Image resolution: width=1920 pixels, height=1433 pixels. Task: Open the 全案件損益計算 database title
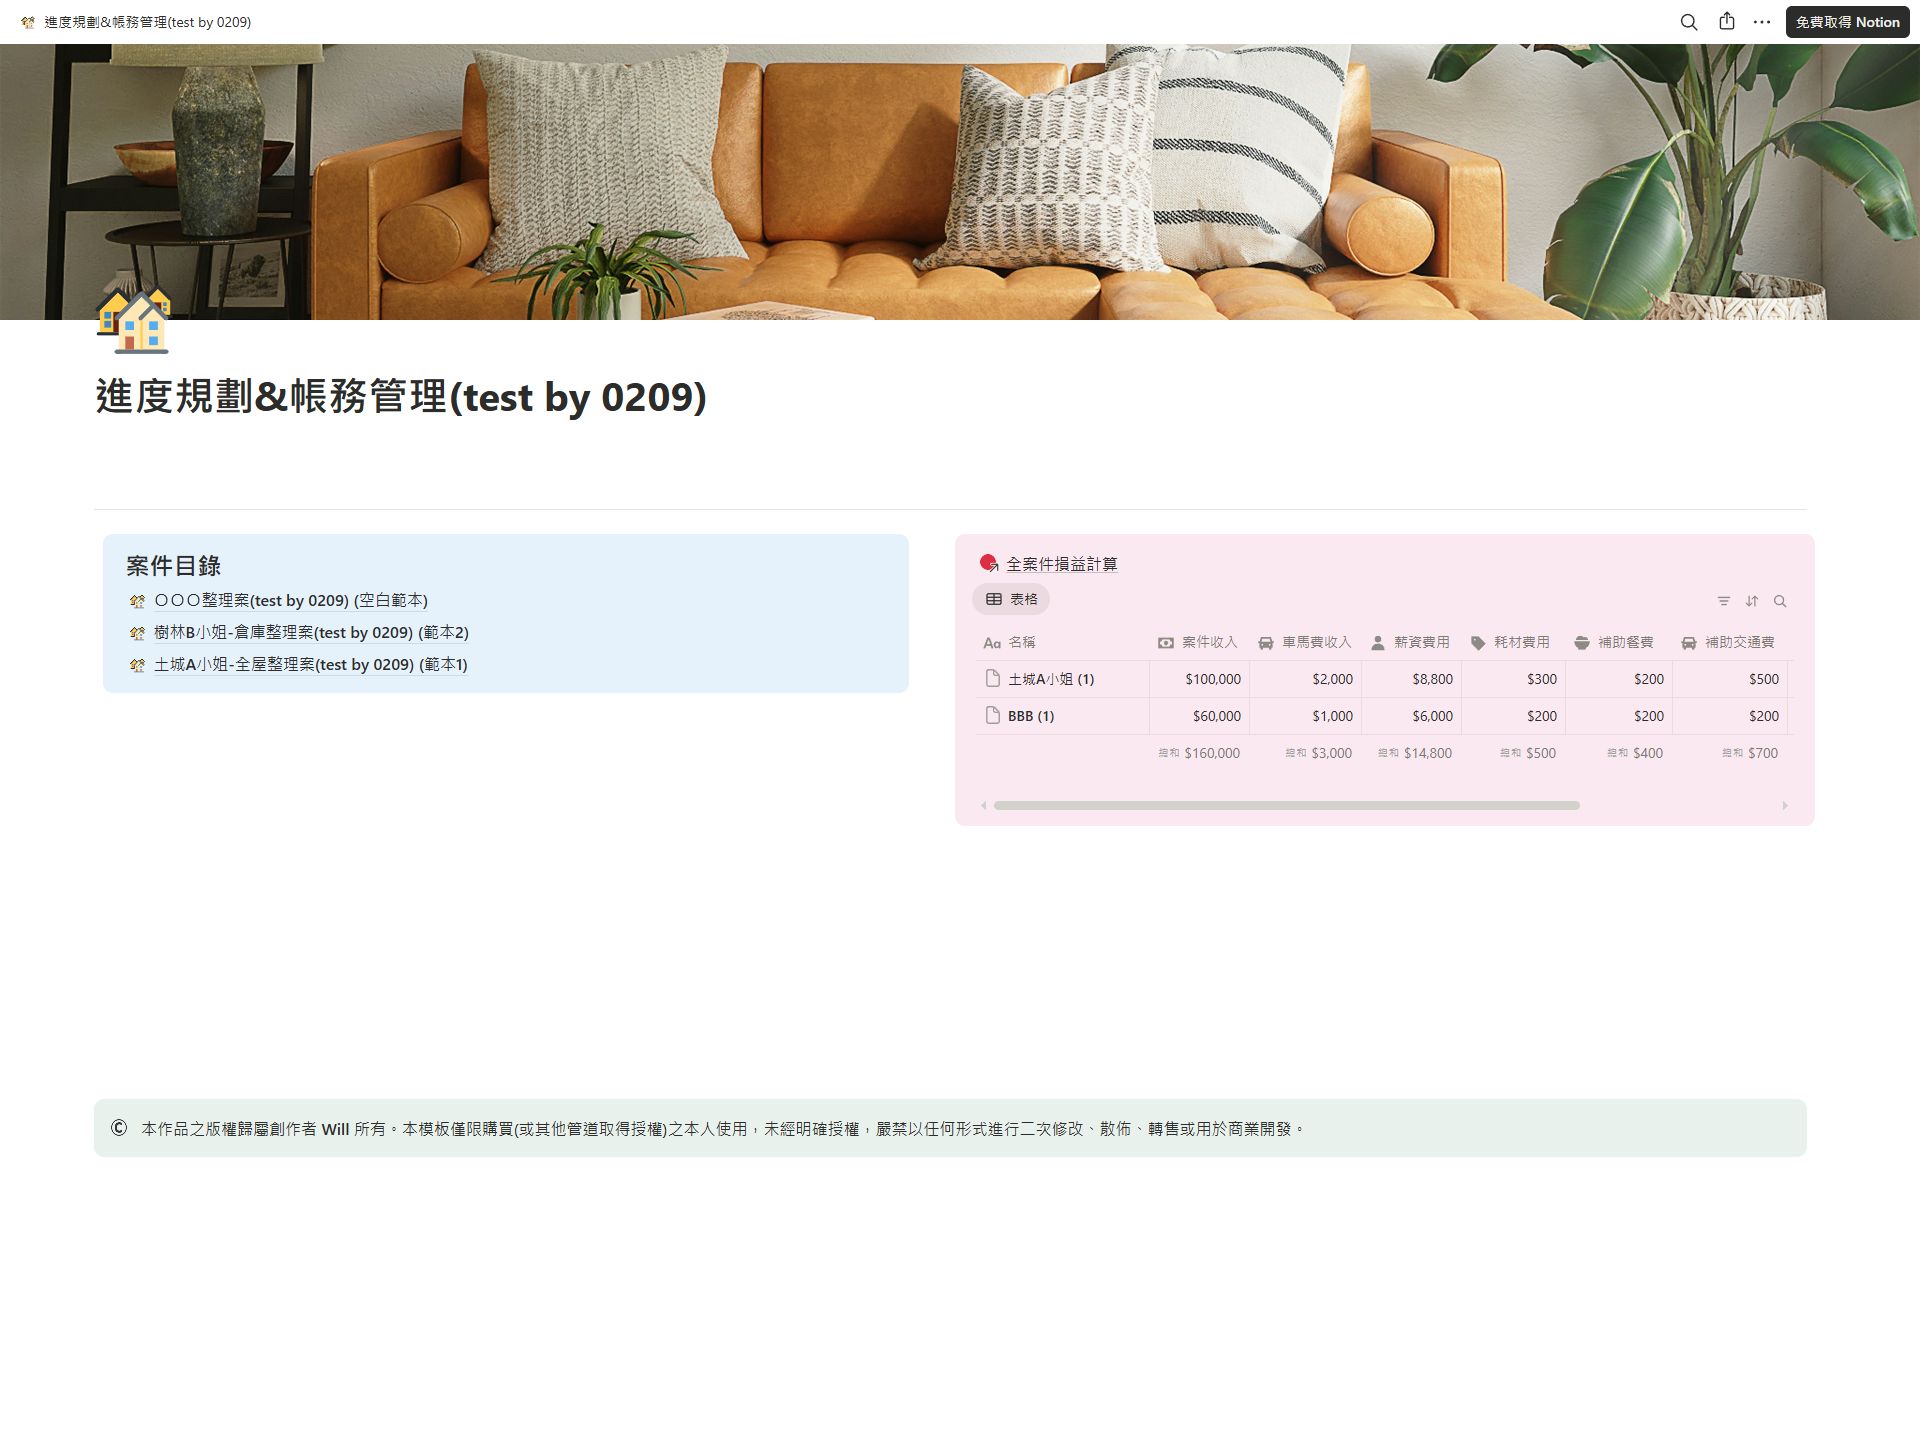click(x=1061, y=564)
